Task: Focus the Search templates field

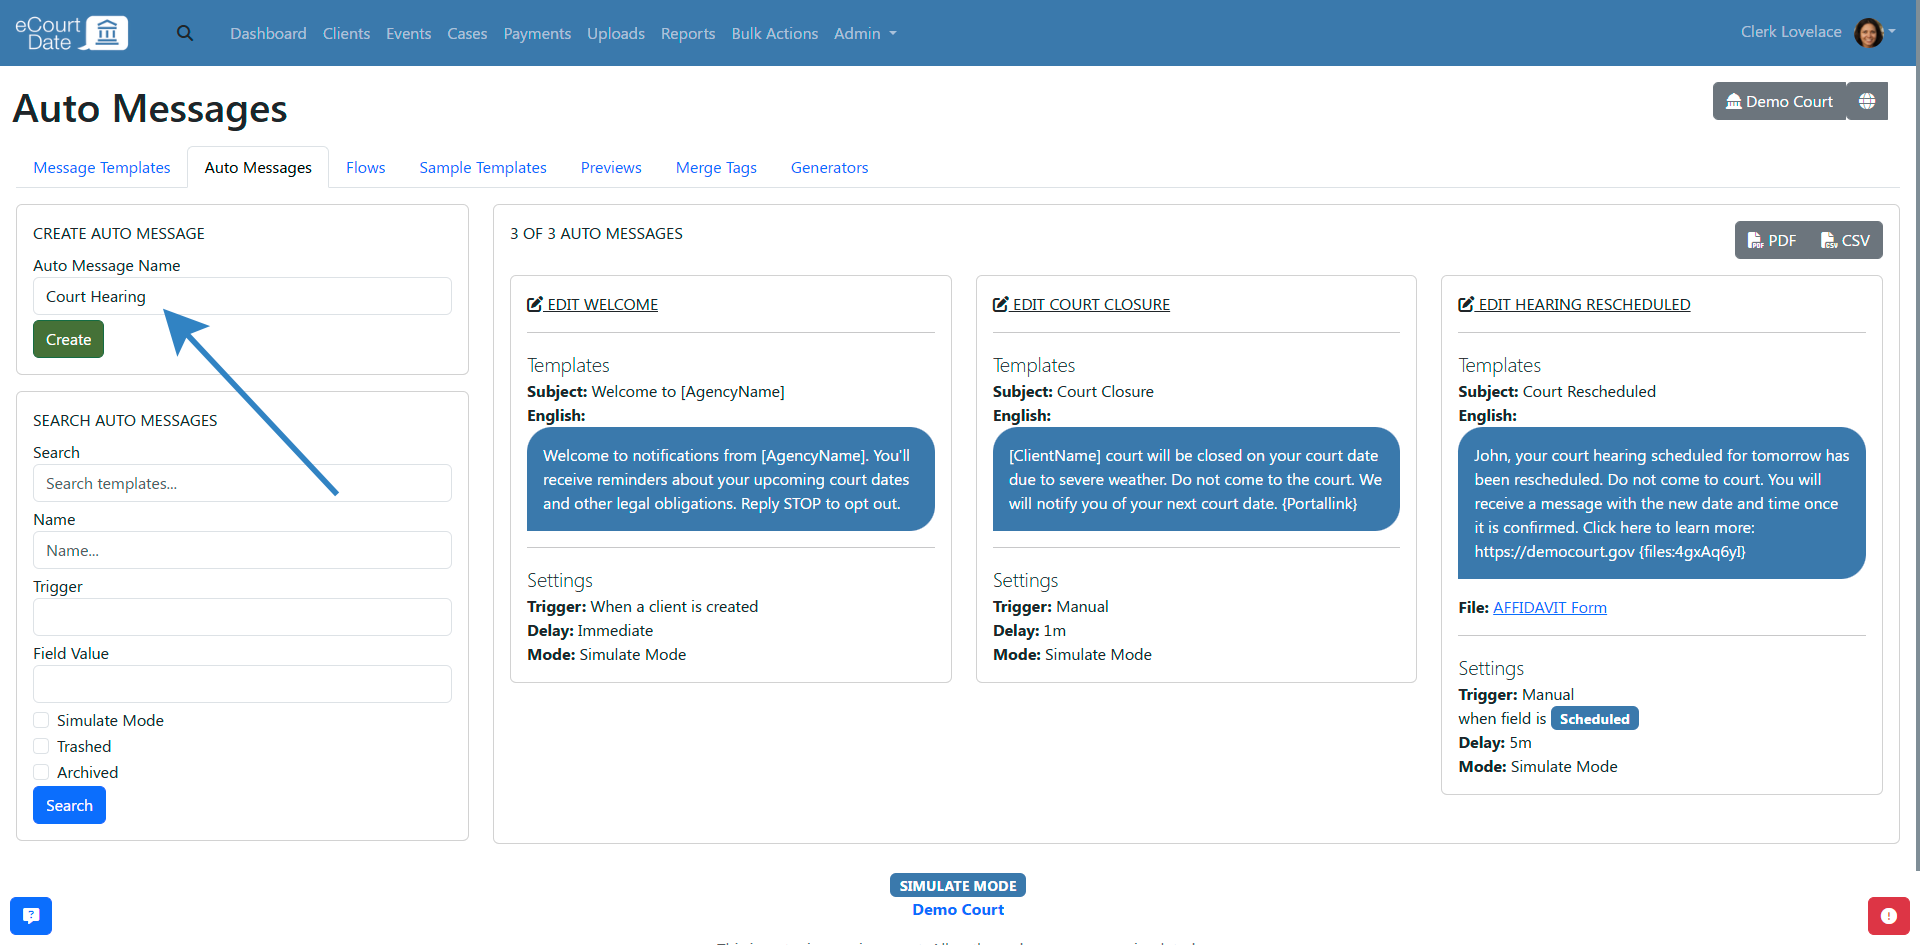Action: pos(242,483)
